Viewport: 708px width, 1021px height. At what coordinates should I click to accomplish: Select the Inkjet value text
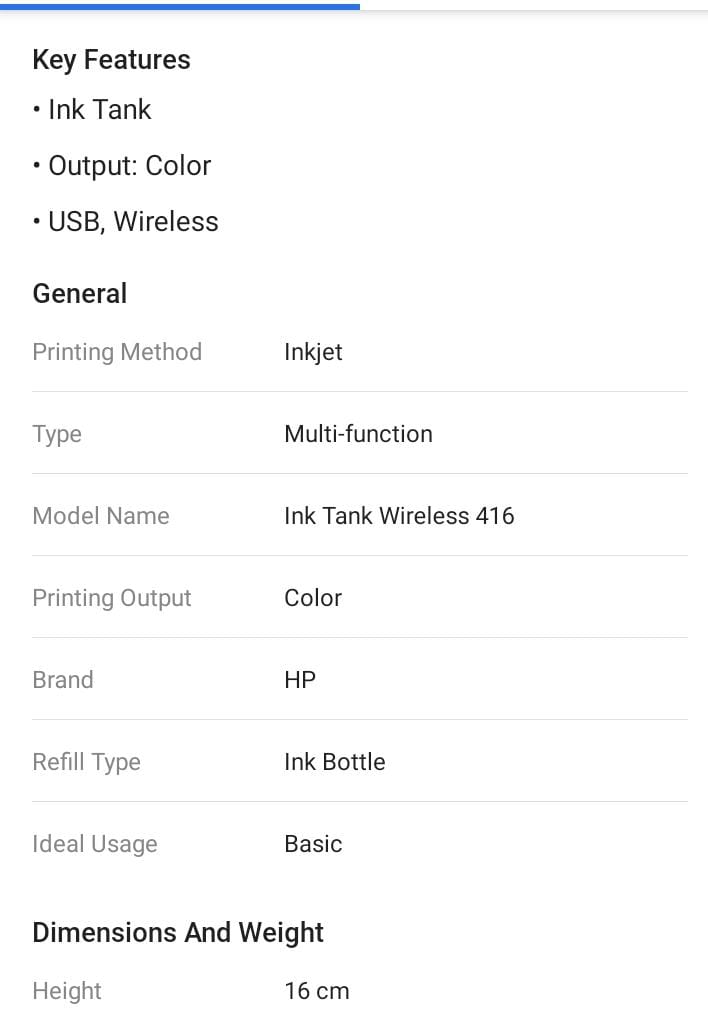(x=313, y=352)
